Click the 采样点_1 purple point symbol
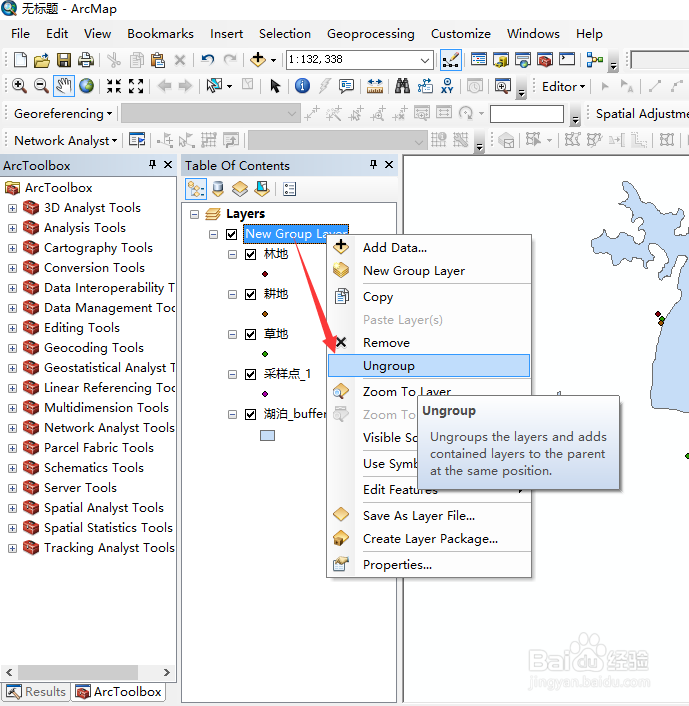Image resolution: width=689 pixels, height=706 pixels. click(x=265, y=394)
